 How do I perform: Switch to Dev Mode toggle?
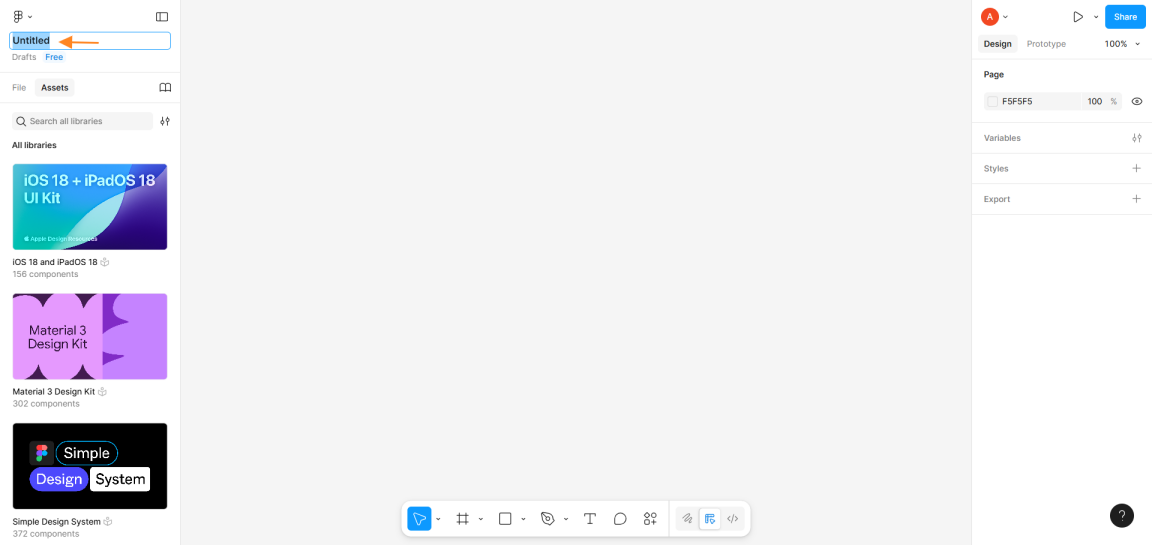point(733,519)
